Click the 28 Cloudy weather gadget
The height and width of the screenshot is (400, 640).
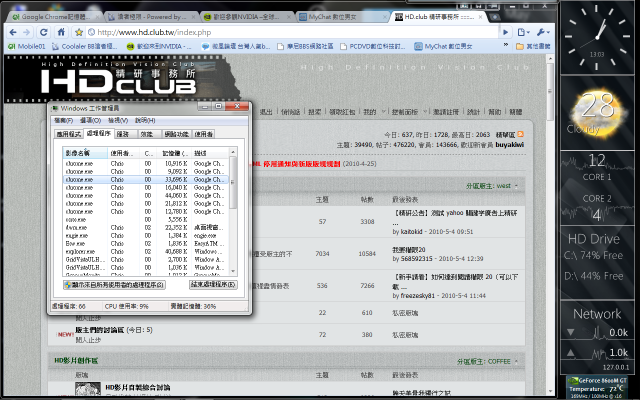597,113
